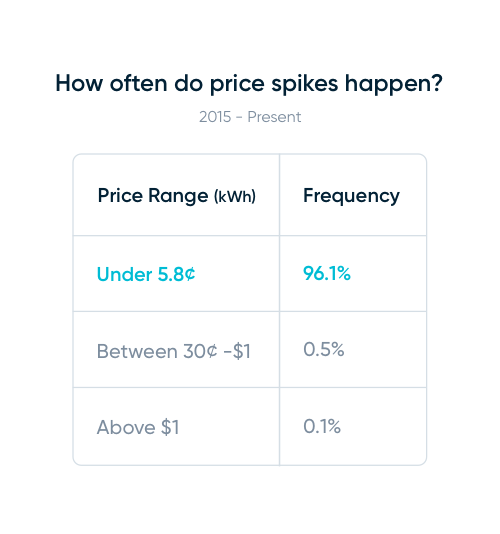Click '5.8¢' in the highlighted row
Screen dimensions: 500x534
point(176,274)
